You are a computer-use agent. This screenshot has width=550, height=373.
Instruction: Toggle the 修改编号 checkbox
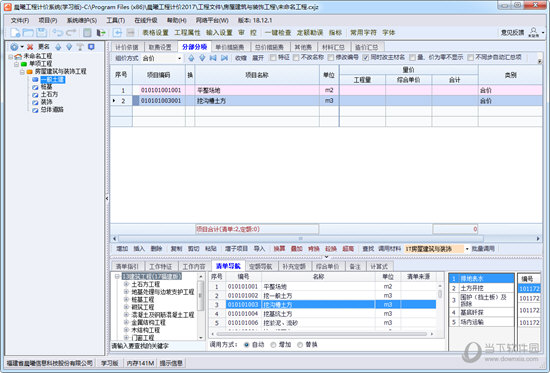[330, 58]
